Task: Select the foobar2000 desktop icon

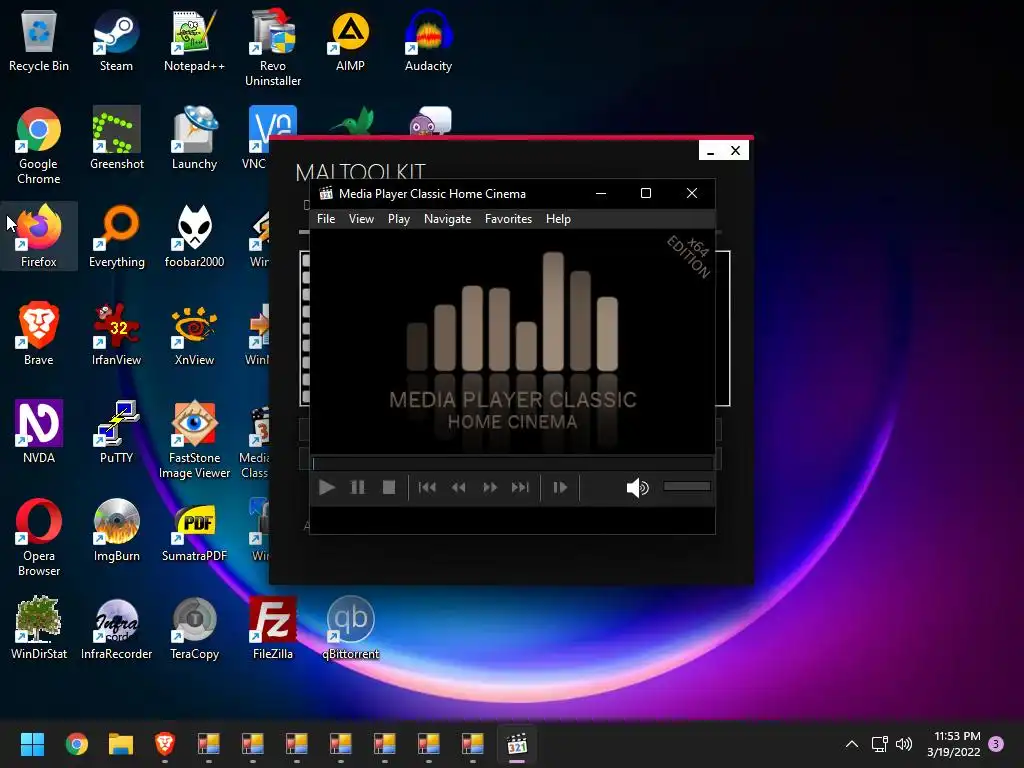Action: (x=194, y=236)
